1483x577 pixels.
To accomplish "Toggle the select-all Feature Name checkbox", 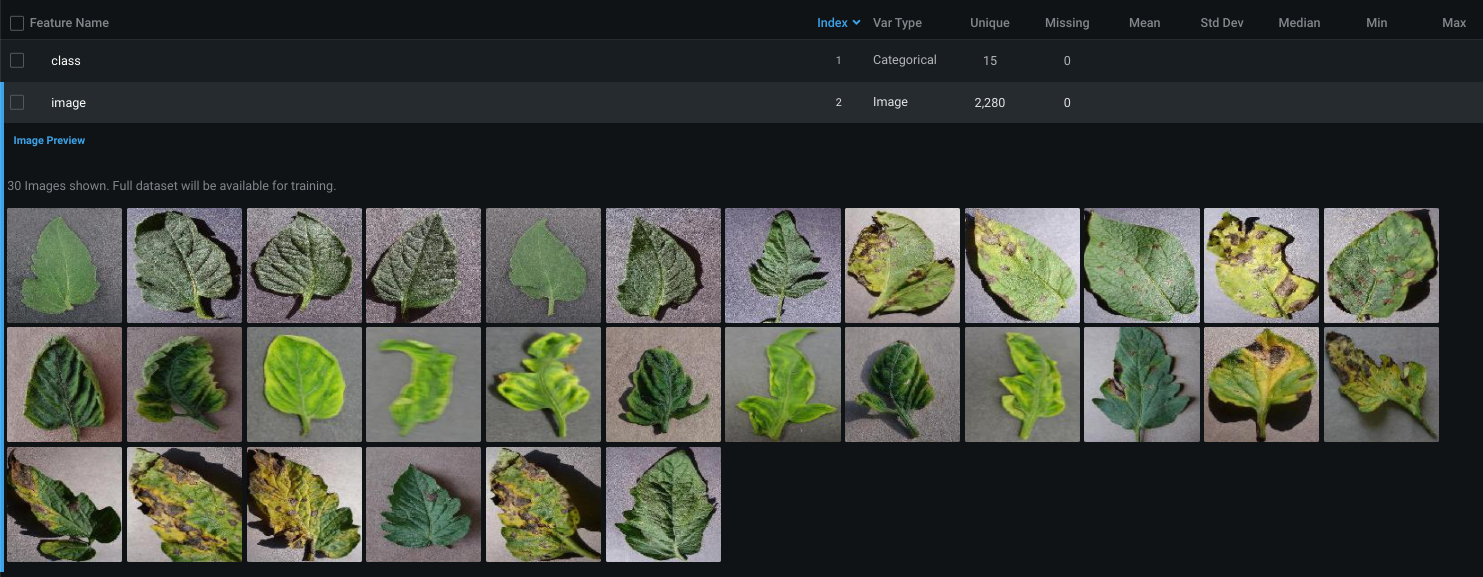I will (17, 23).
